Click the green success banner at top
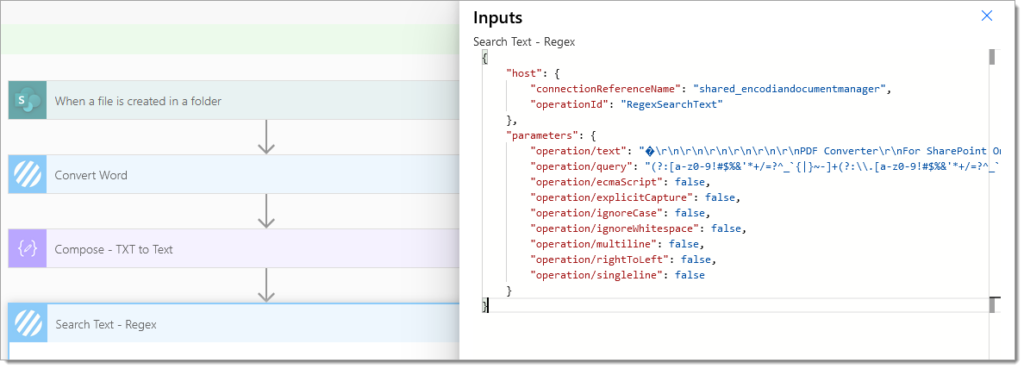This screenshot has height=369, width=1024. (230, 39)
